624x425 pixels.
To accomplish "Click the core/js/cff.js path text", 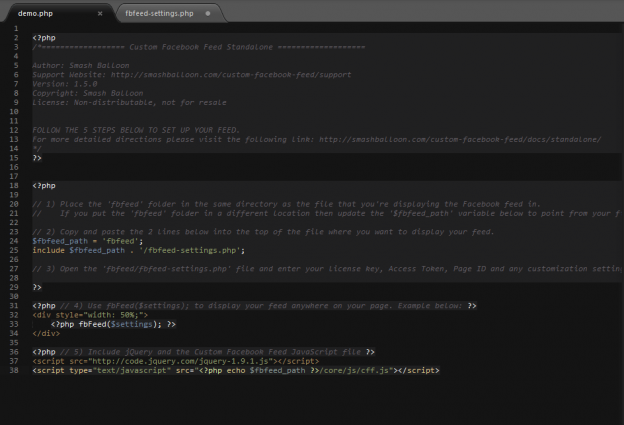I will pos(355,370).
